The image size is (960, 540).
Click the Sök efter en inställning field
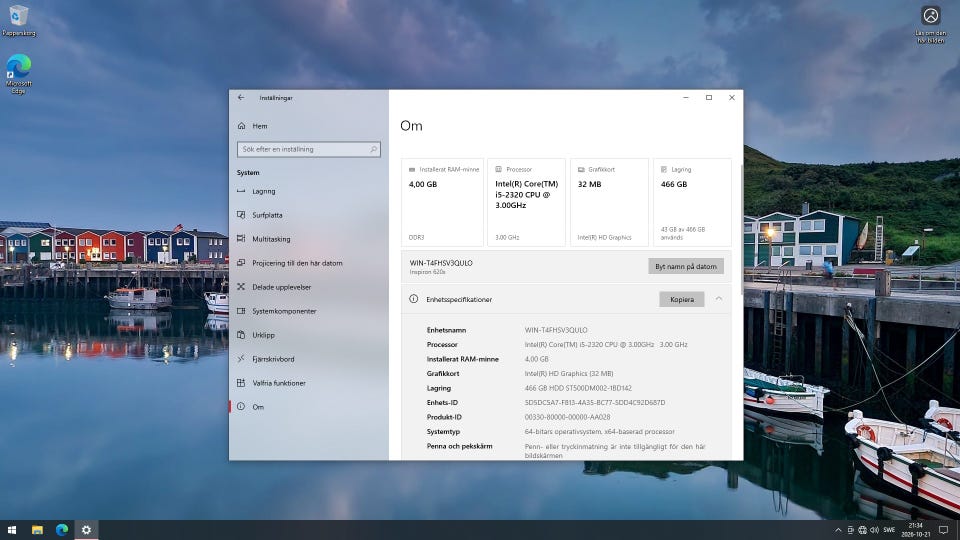tap(309, 149)
